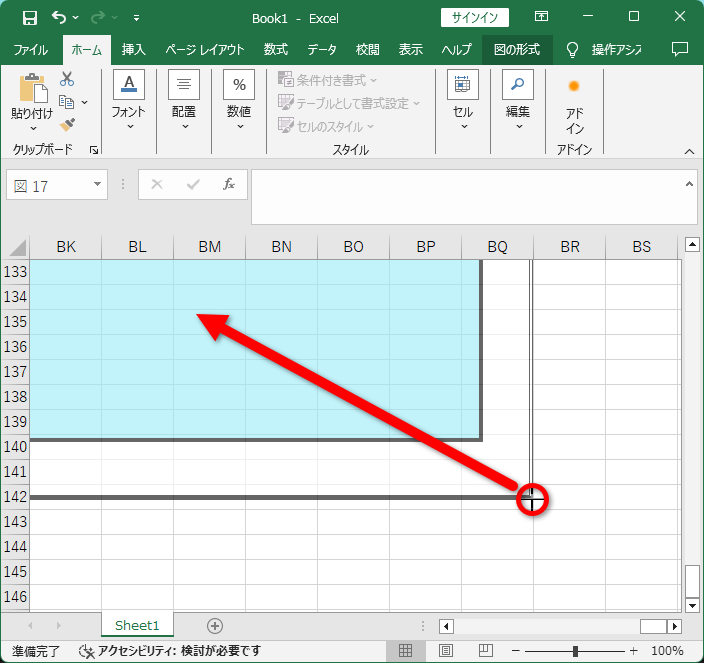
Task: Click the サインイン button
Action: tap(475, 18)
